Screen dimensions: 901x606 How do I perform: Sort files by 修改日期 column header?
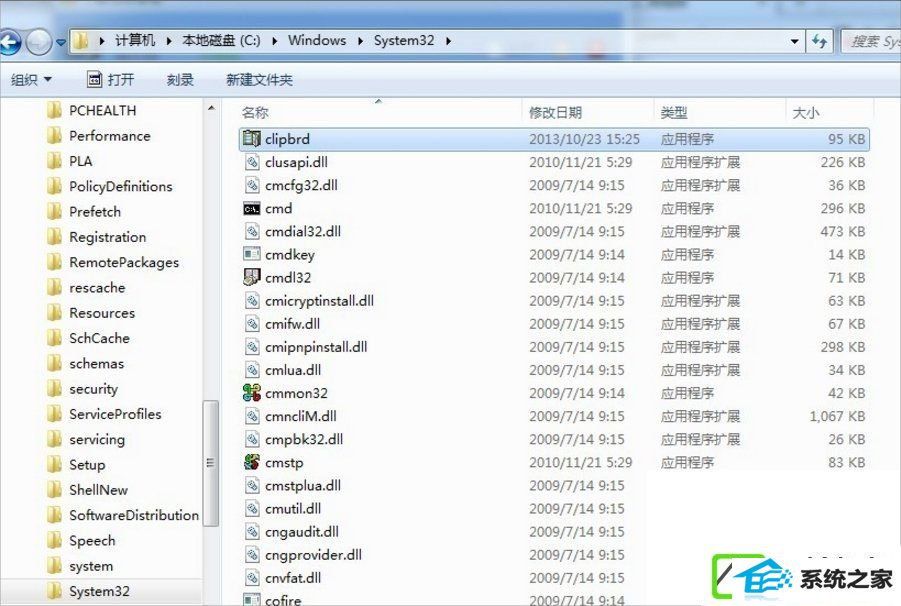pos(556,113)
